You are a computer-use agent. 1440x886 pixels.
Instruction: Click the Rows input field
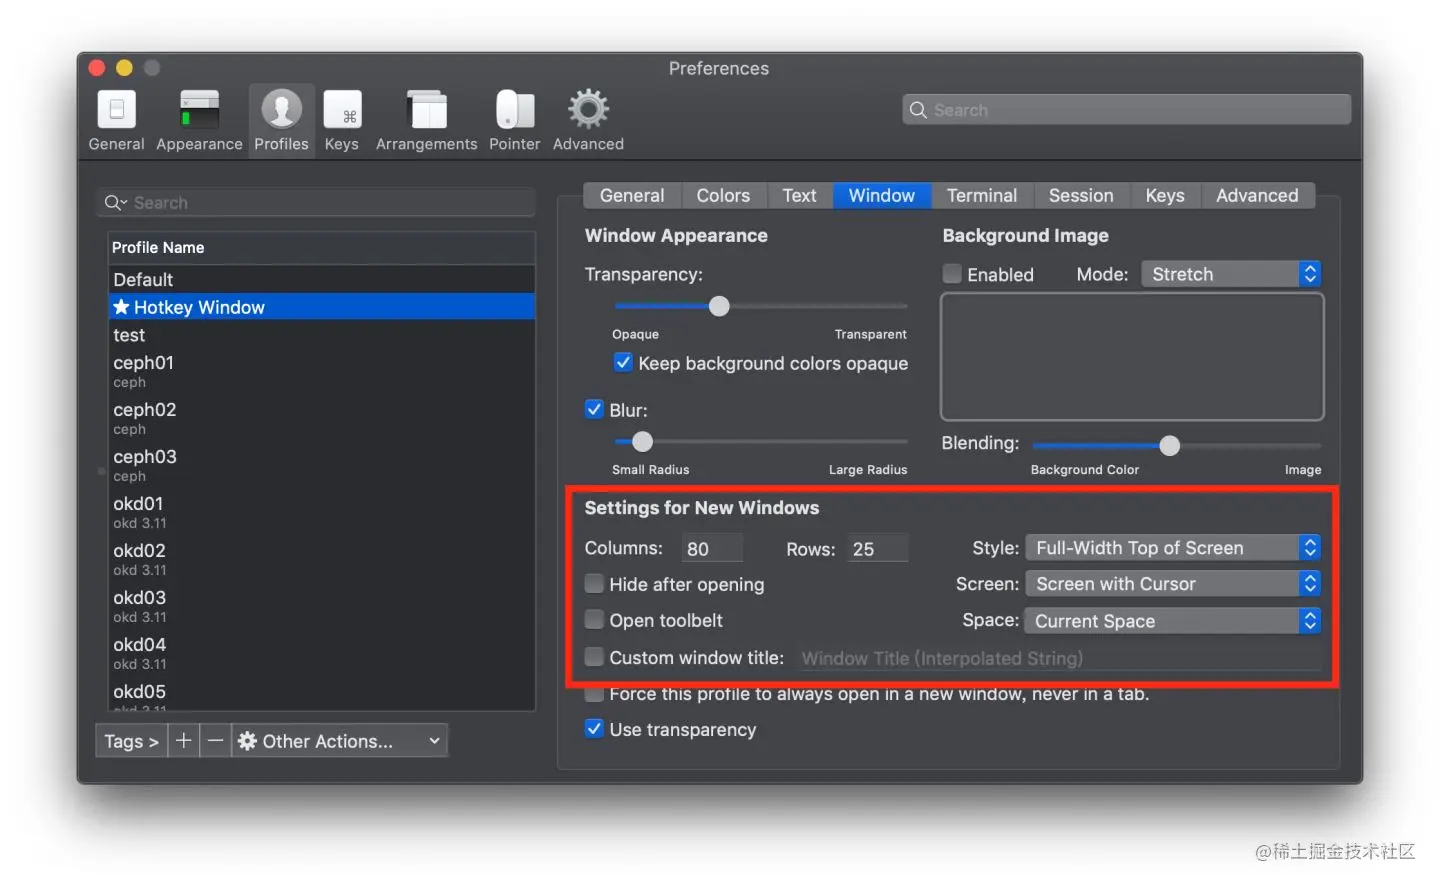pos(878,549)
